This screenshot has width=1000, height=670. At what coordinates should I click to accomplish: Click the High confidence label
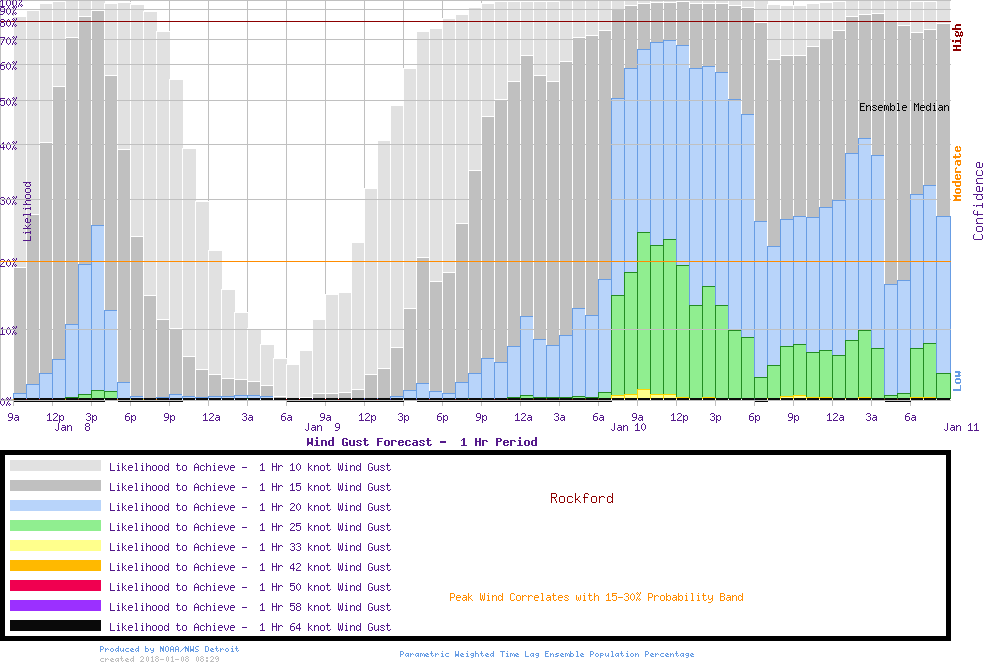(x=957, y=38)
